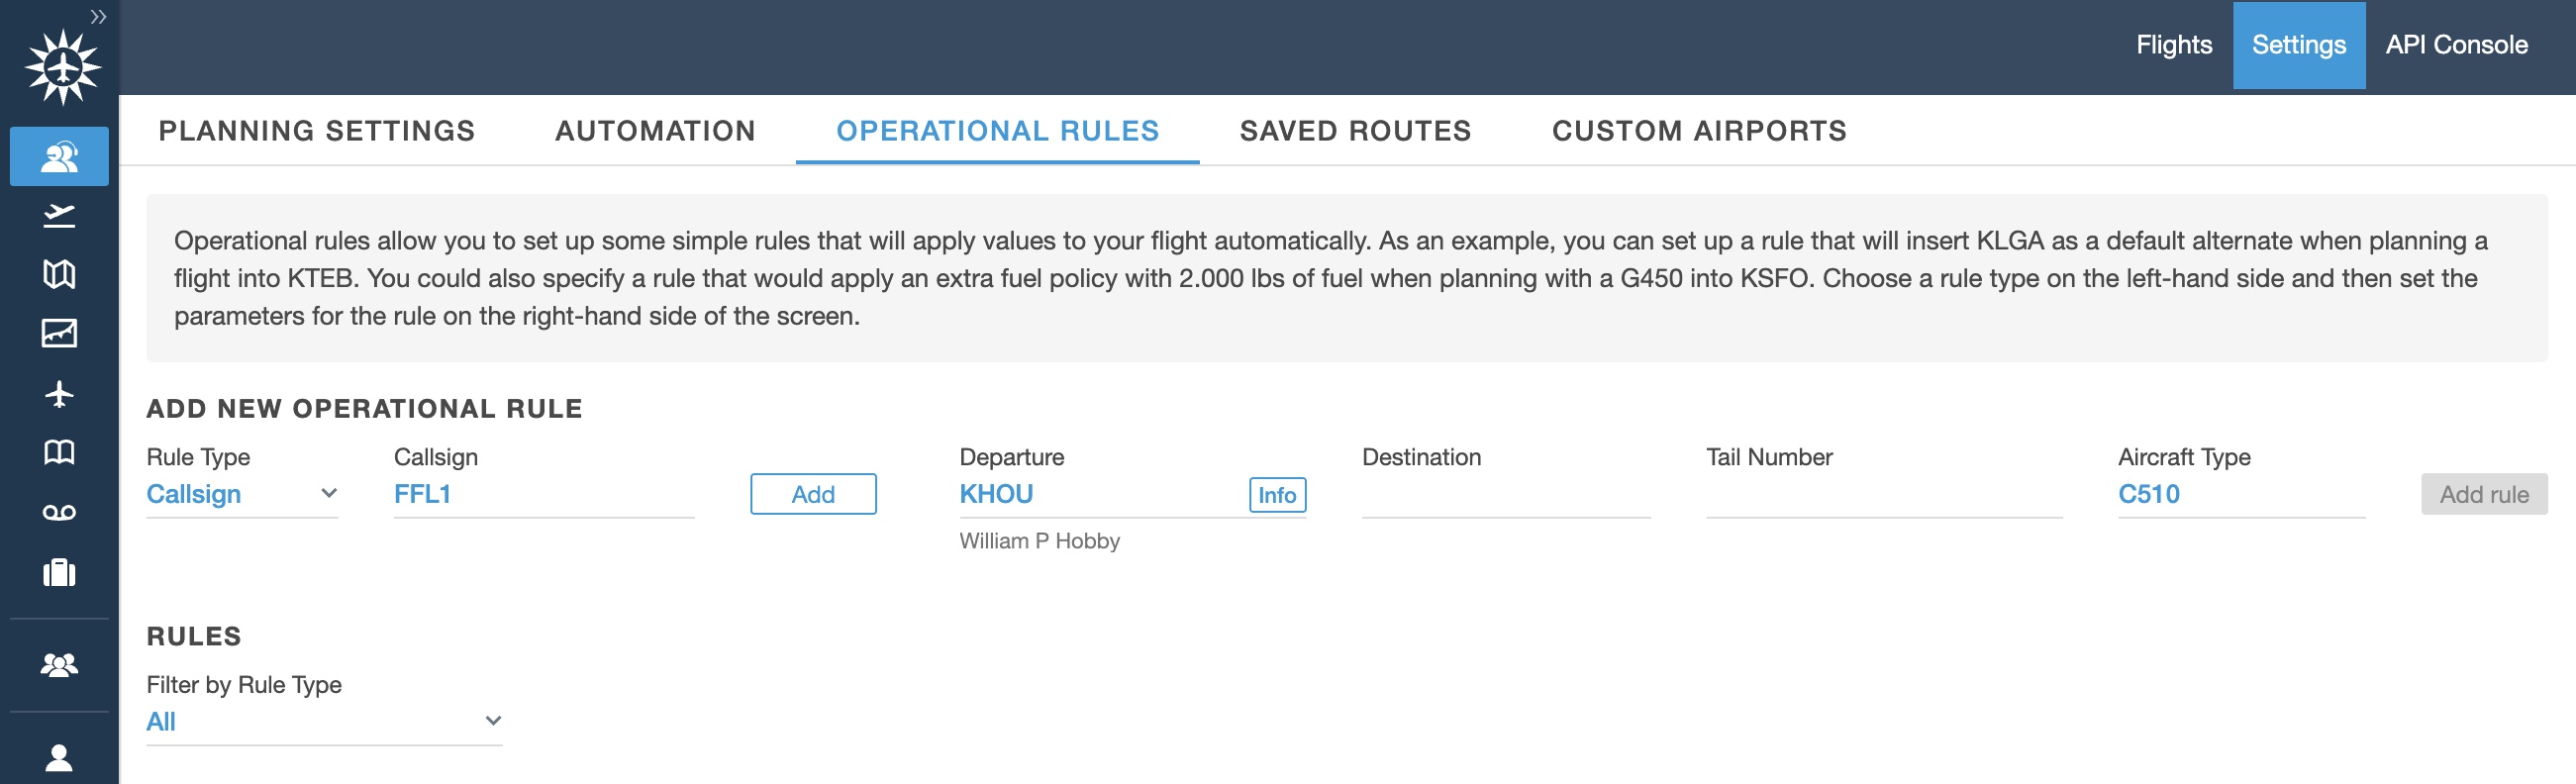Click the Add callsign button
Viewport: 2576px width, 784px height.
click(x=812, y=494)
